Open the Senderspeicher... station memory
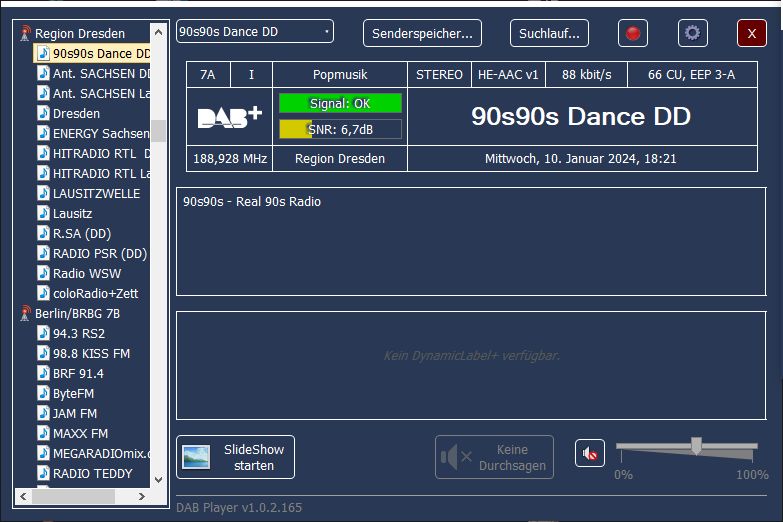 pyautogui.click(x=422, y=33)
